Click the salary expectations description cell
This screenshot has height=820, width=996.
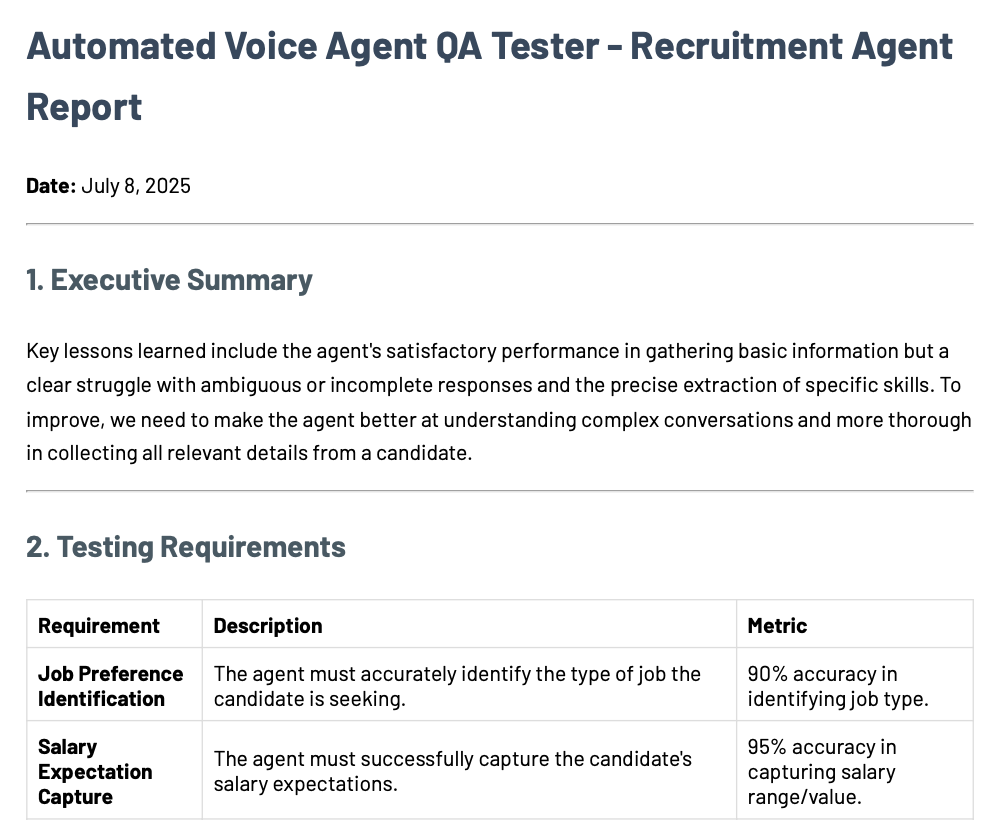(x=469, y=770)
